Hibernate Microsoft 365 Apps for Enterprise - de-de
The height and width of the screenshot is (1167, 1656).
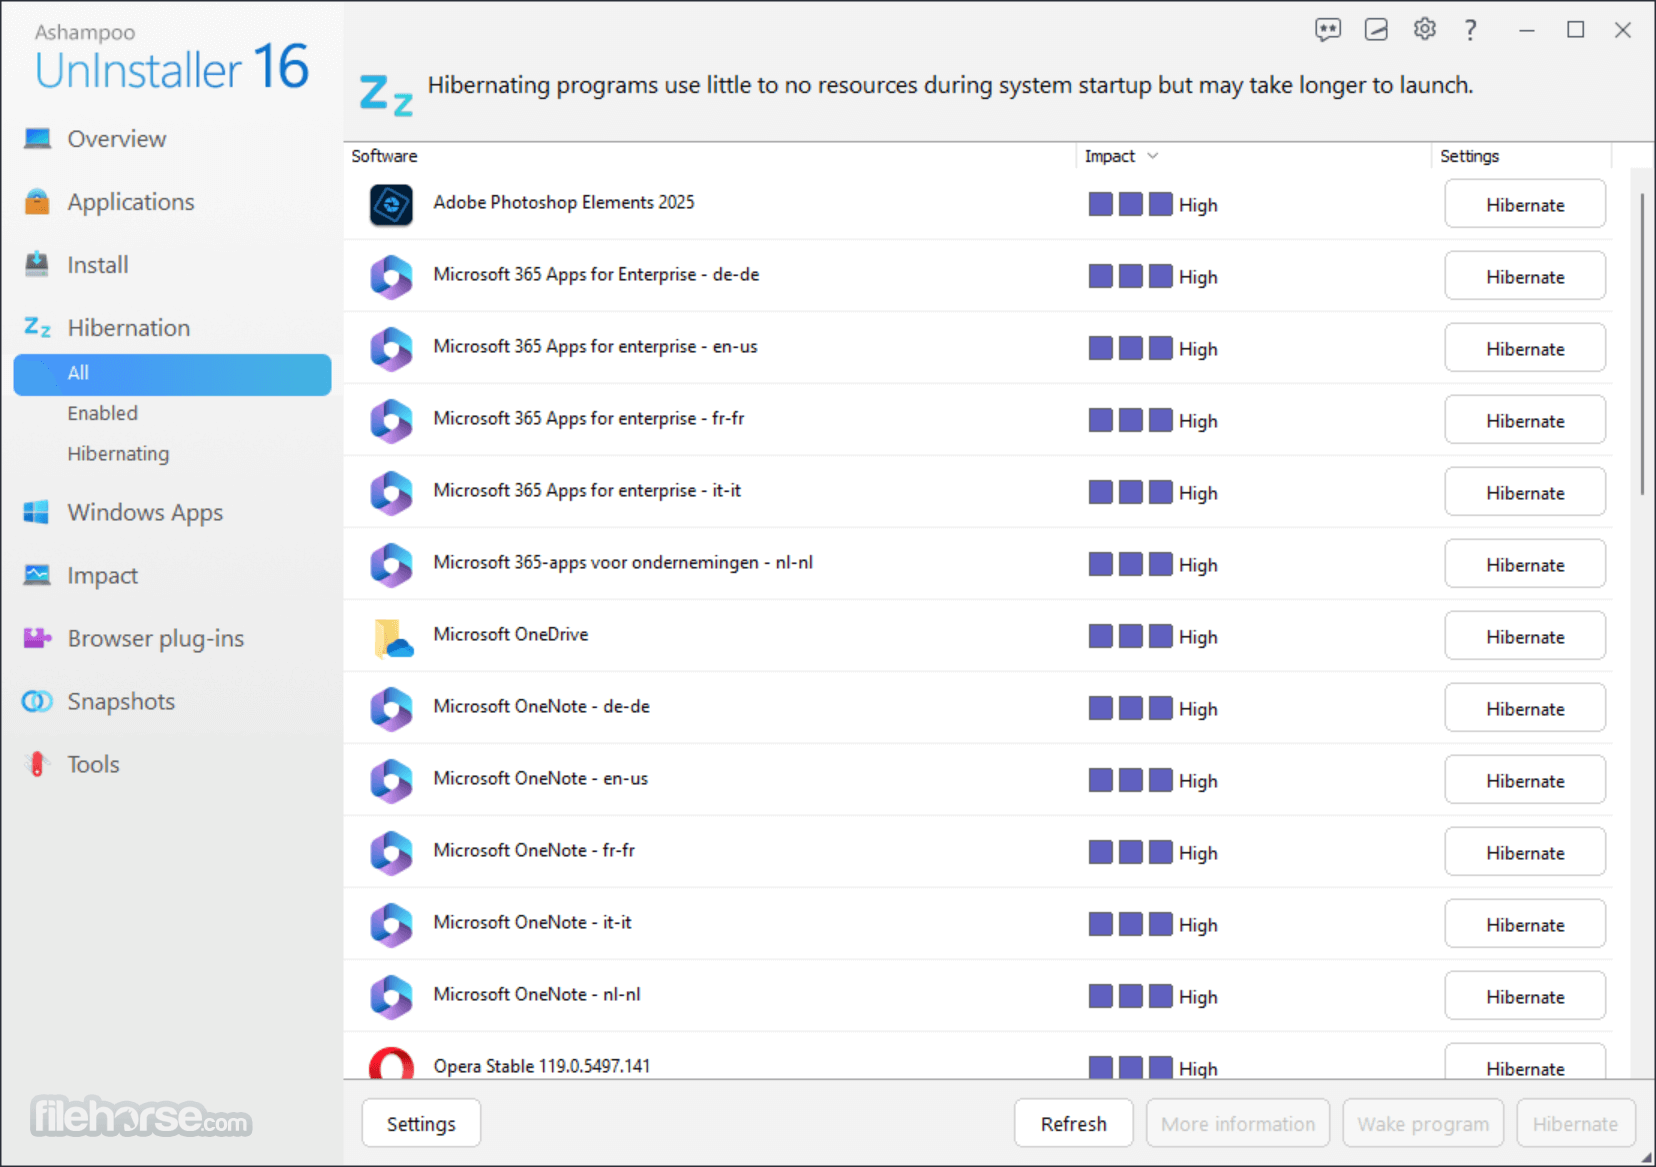1525,276
